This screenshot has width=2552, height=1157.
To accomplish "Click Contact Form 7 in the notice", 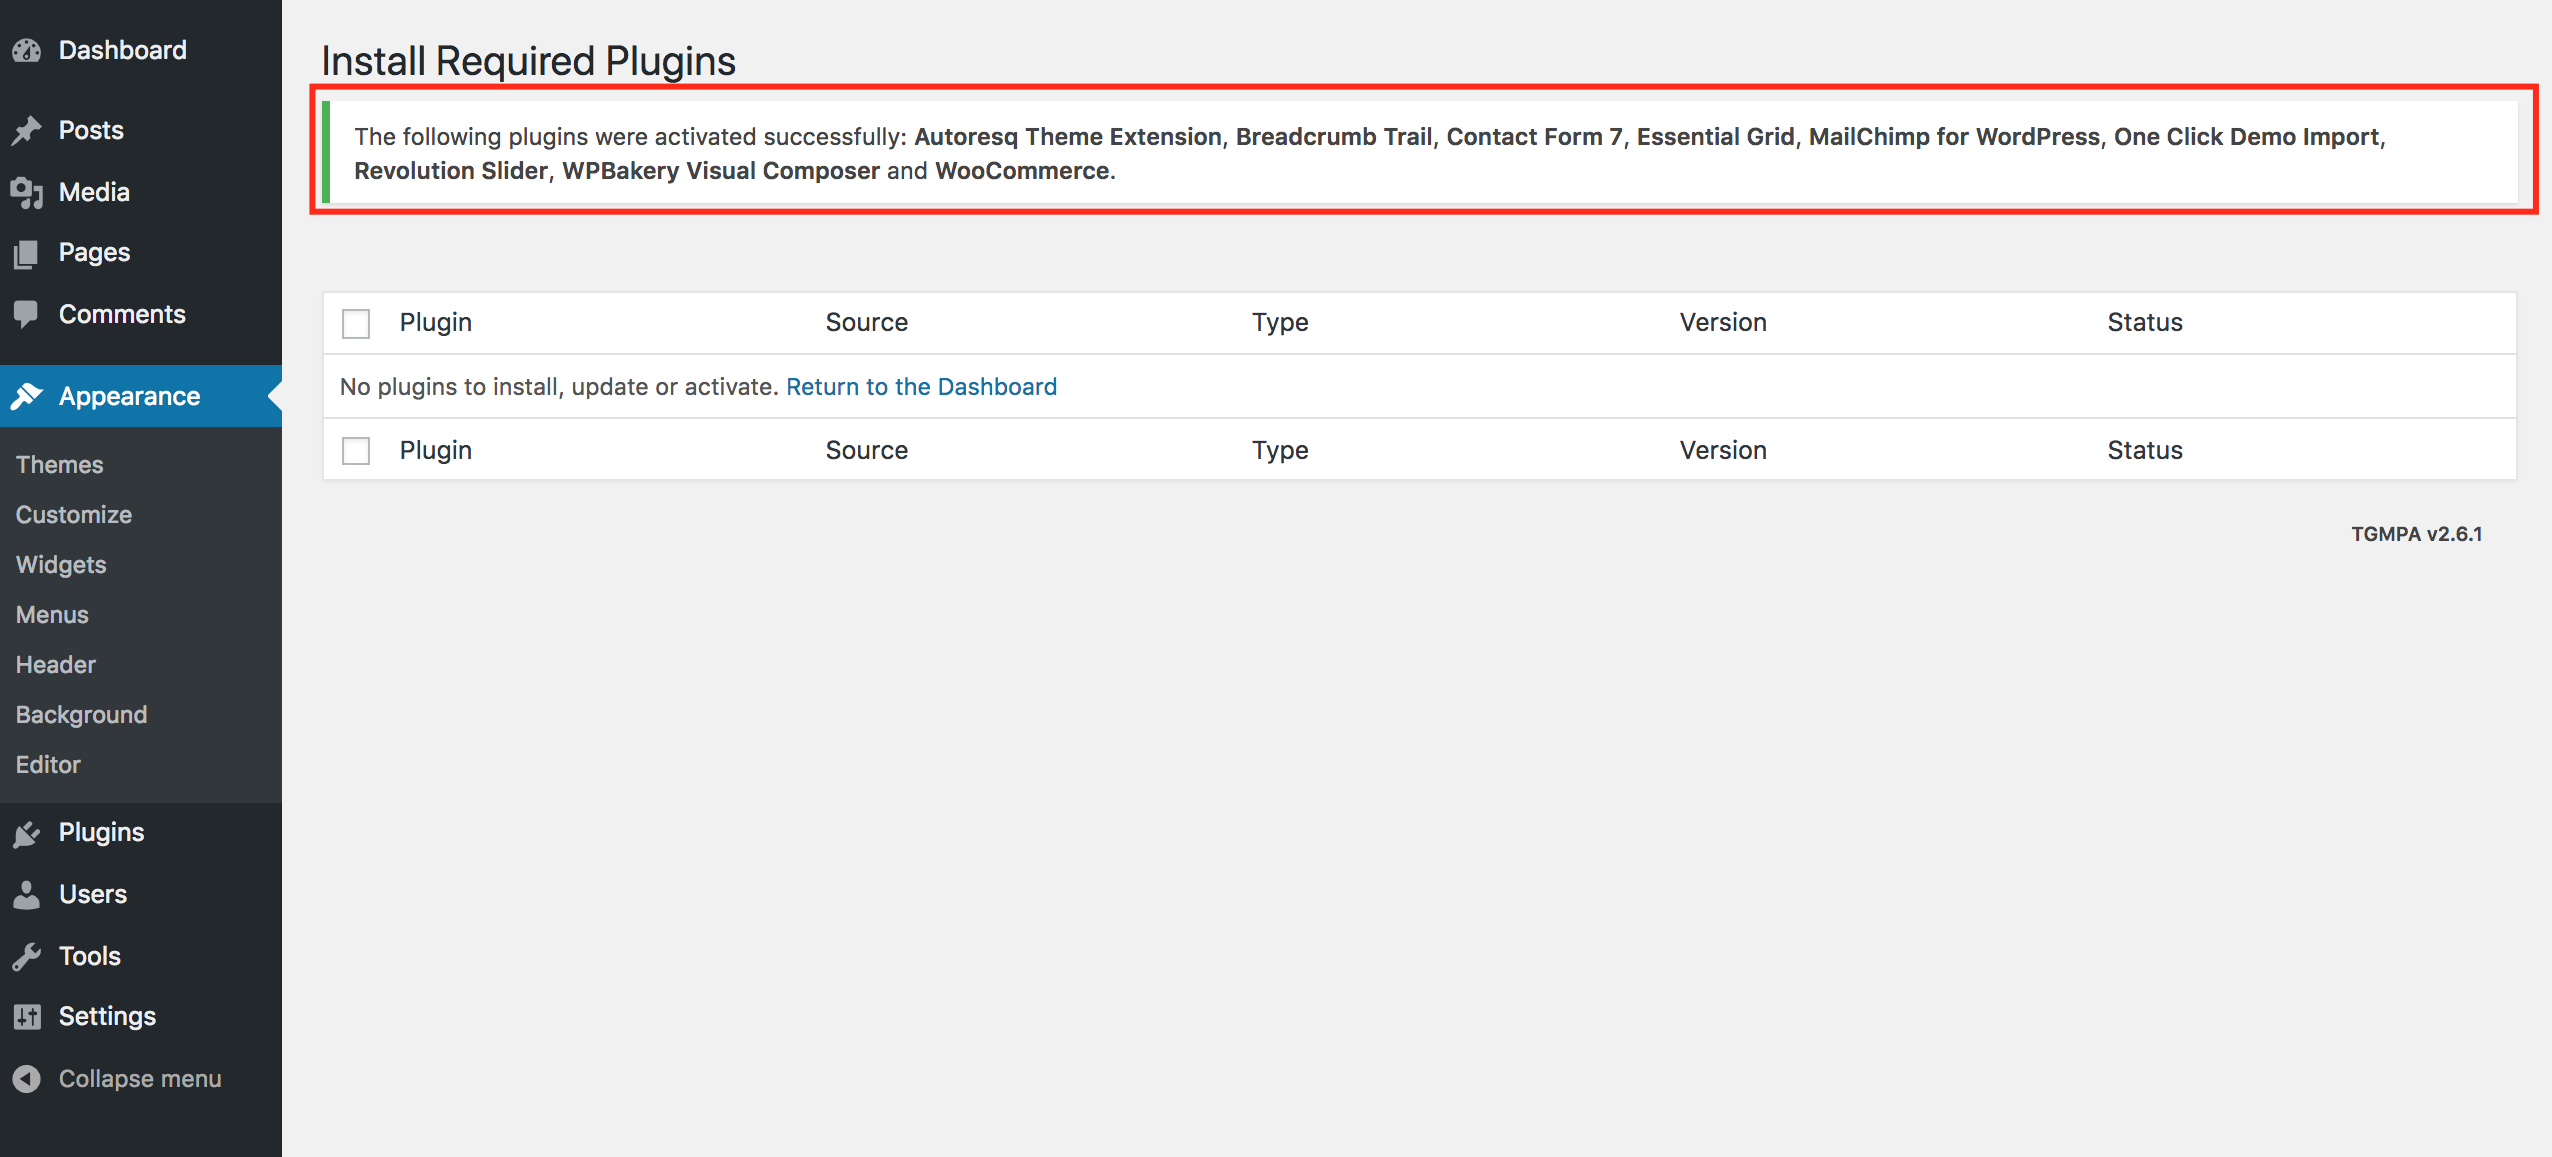I will pyautogui.click(x=1534, y=137).
